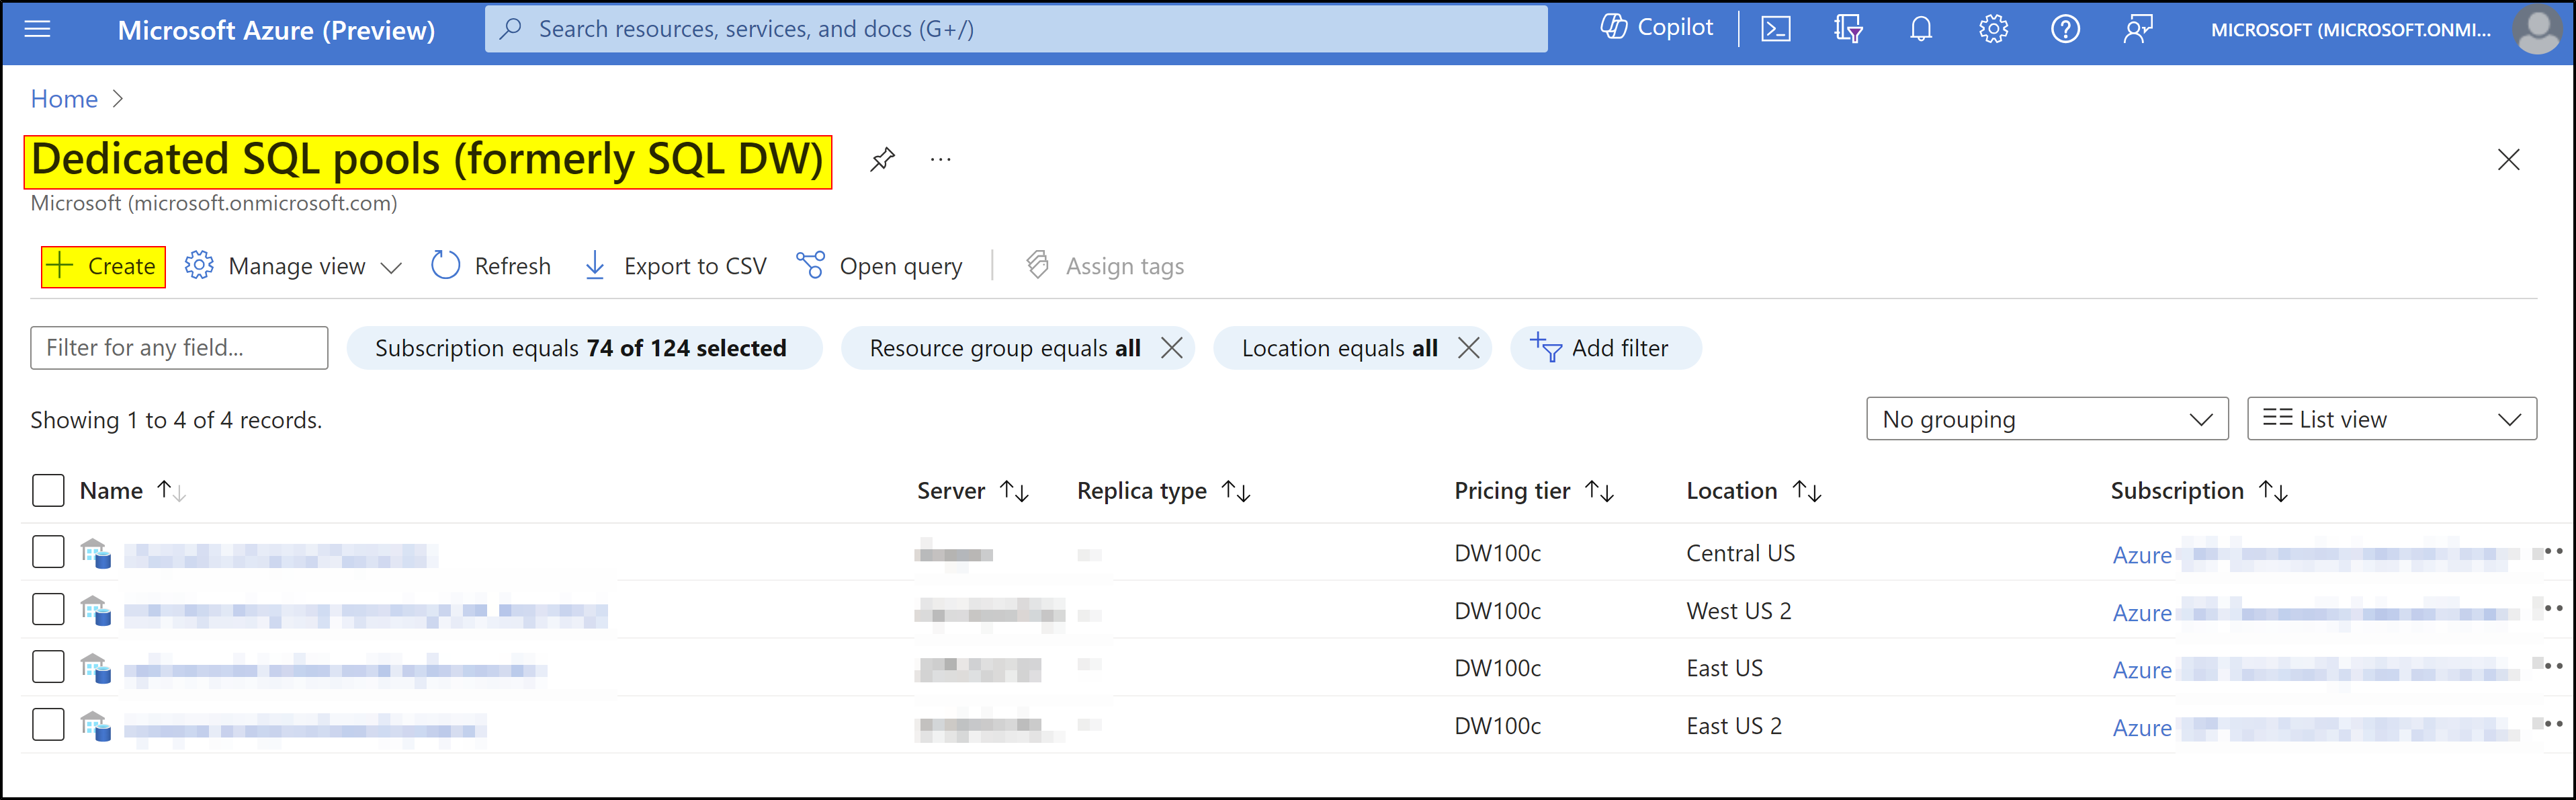2576x800 pixels.
Task: Check the select-all header checkbox
Action: (48, 491)
